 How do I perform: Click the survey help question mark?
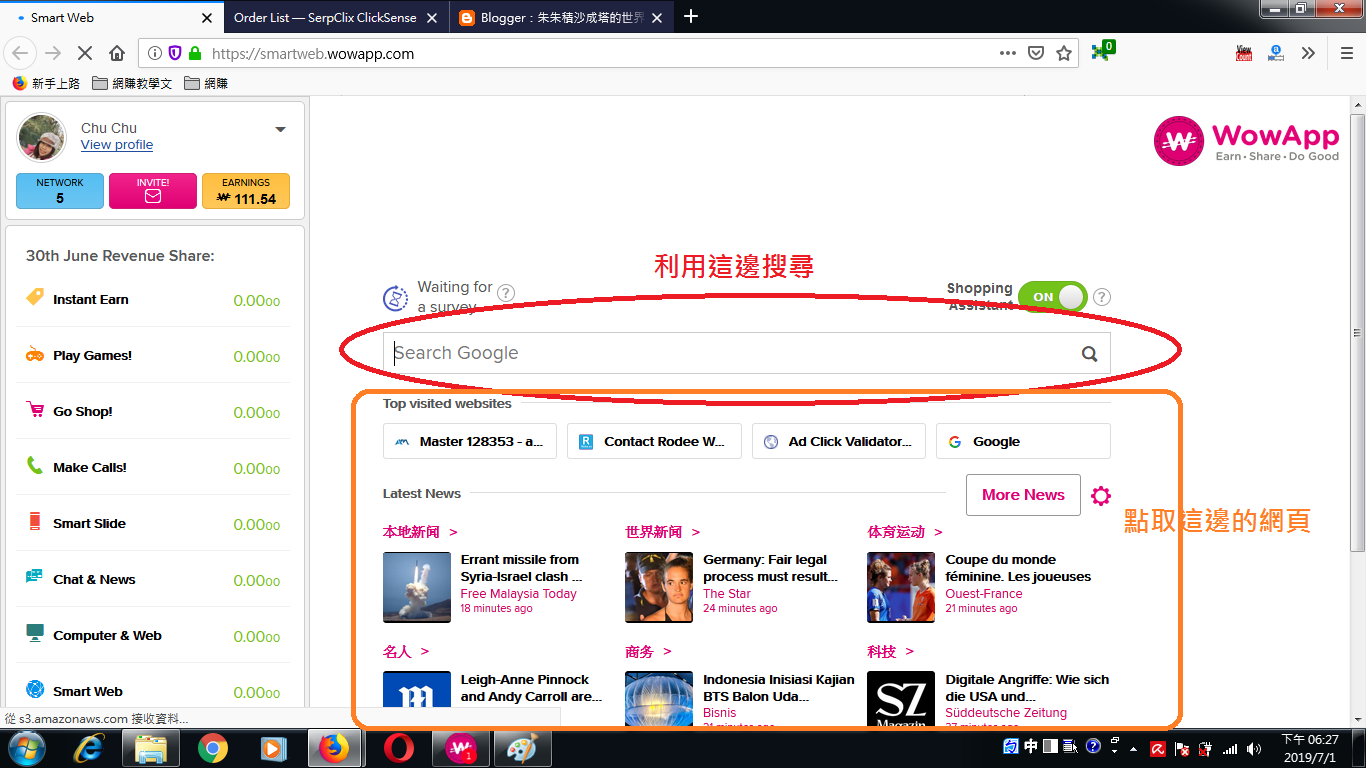point(506,293)
